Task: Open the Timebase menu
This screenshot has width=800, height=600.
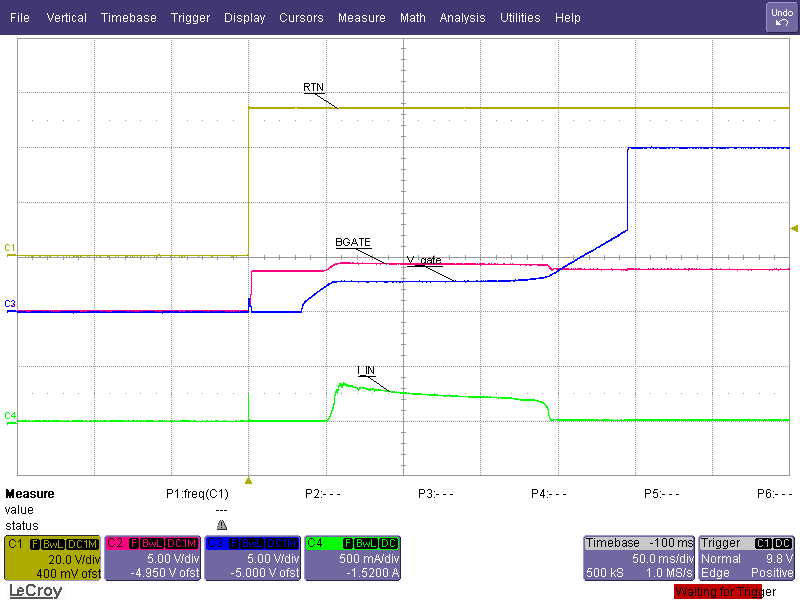Action: (128, 18)
